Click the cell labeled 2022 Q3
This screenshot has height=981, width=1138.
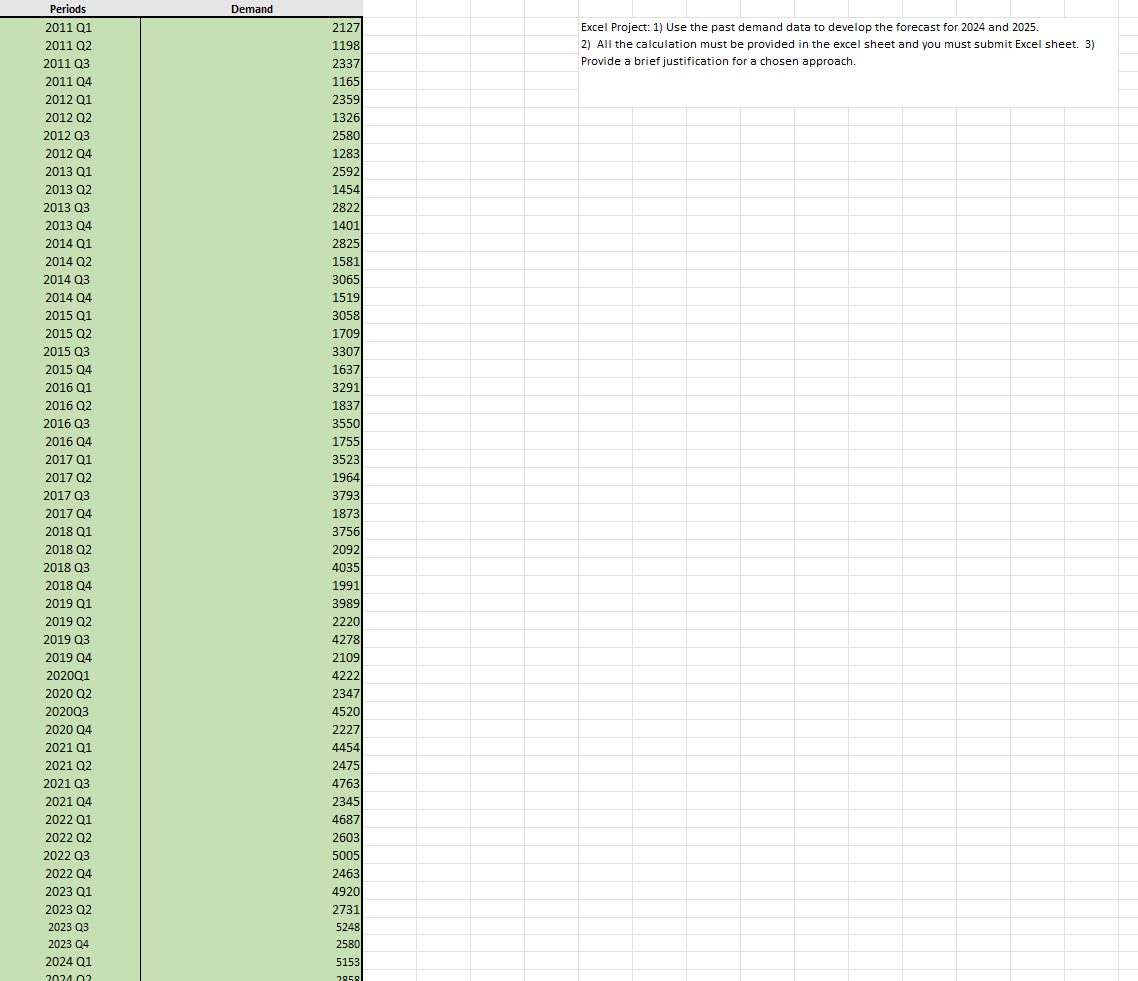click(x=68, y=855)
